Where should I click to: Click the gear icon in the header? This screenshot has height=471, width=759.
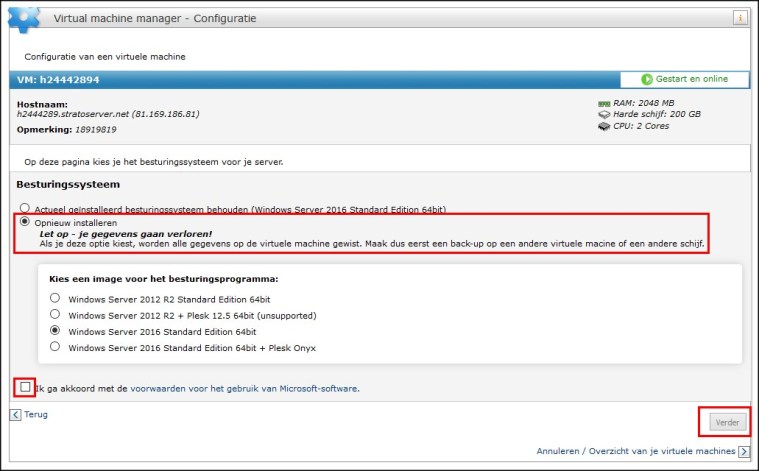tap(25, 16)
